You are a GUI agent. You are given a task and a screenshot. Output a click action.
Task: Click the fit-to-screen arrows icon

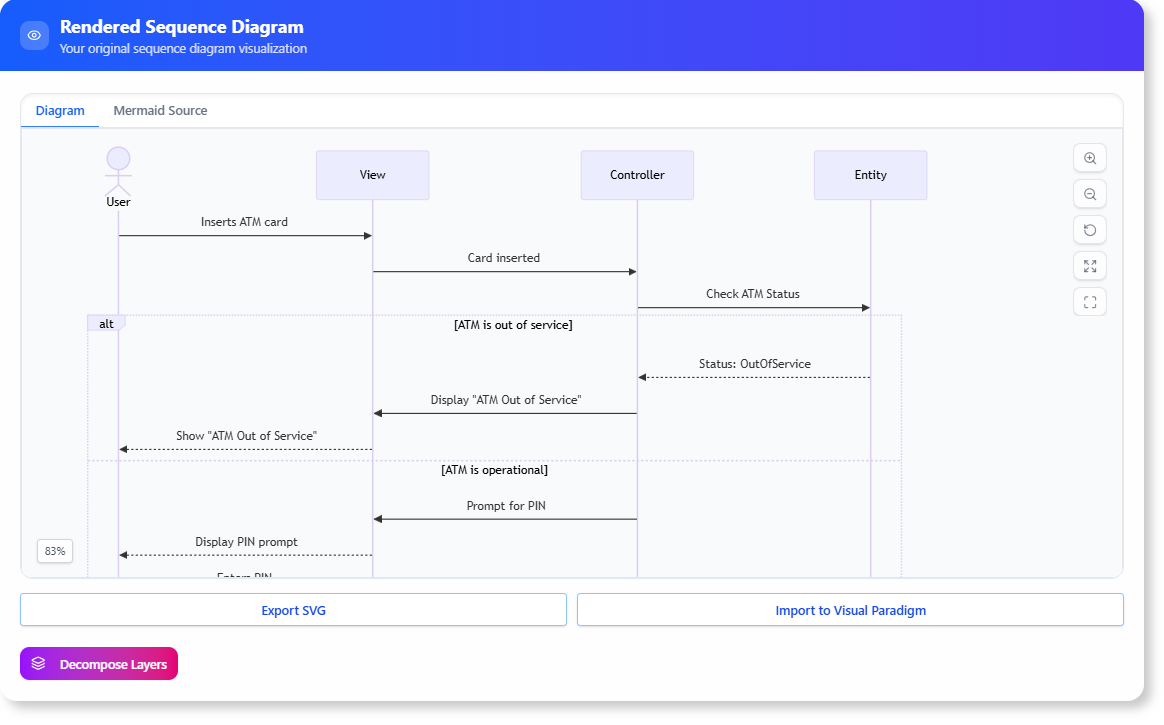pos(1090,266)
